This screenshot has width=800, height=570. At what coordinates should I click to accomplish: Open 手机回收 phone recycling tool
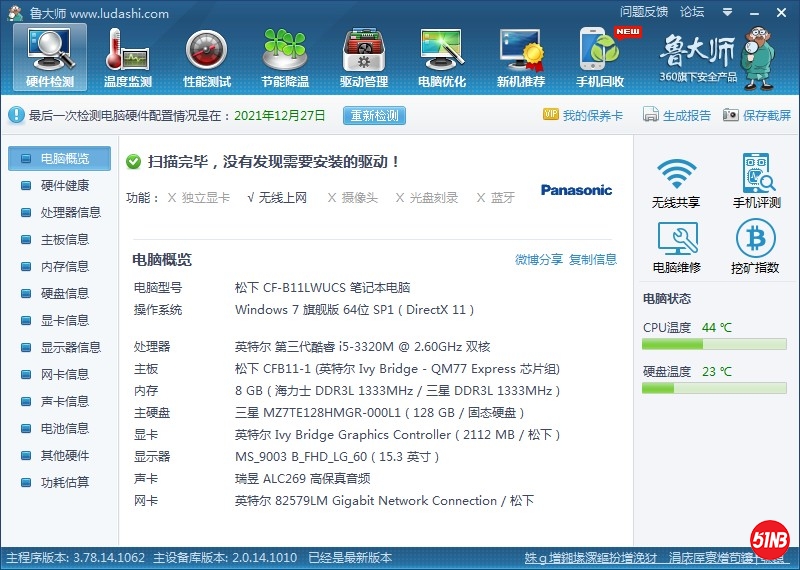(601, 56)
